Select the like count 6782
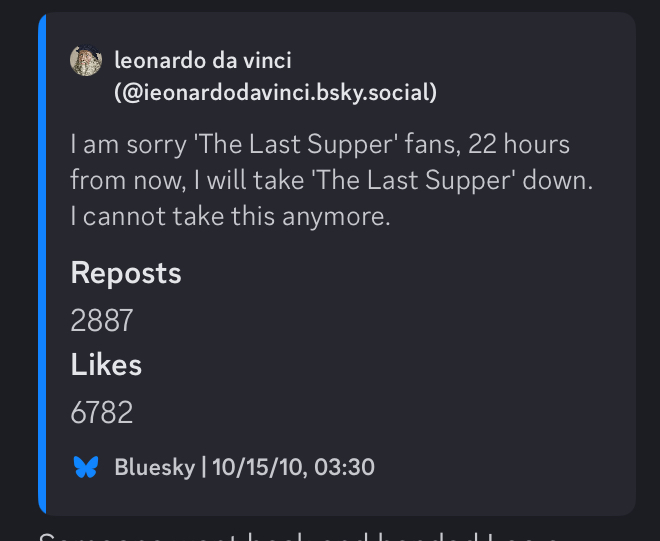The width and height of the screenshot is (660, 541). click(x=102, y=411)
